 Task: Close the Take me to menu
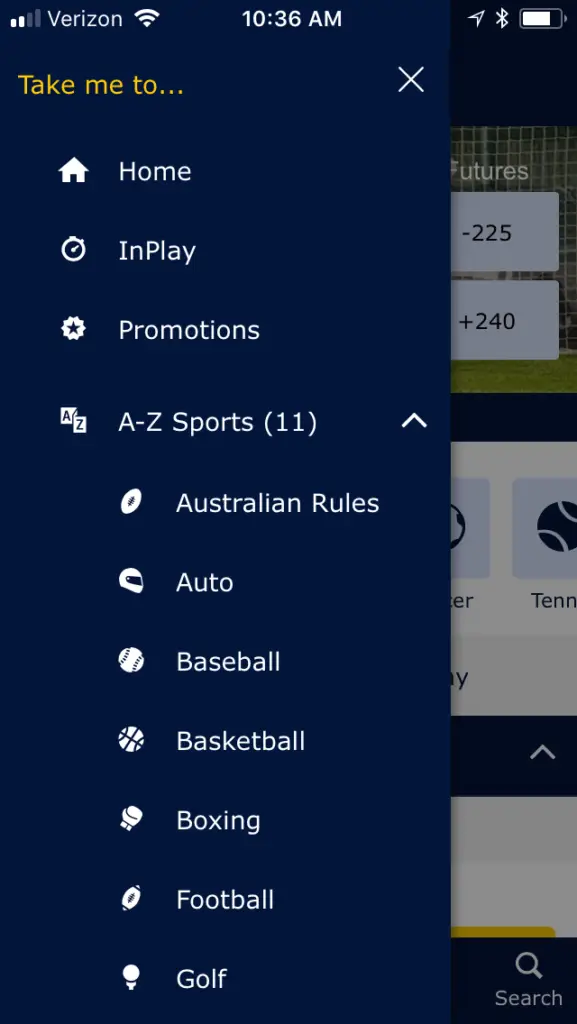point(411,80)
